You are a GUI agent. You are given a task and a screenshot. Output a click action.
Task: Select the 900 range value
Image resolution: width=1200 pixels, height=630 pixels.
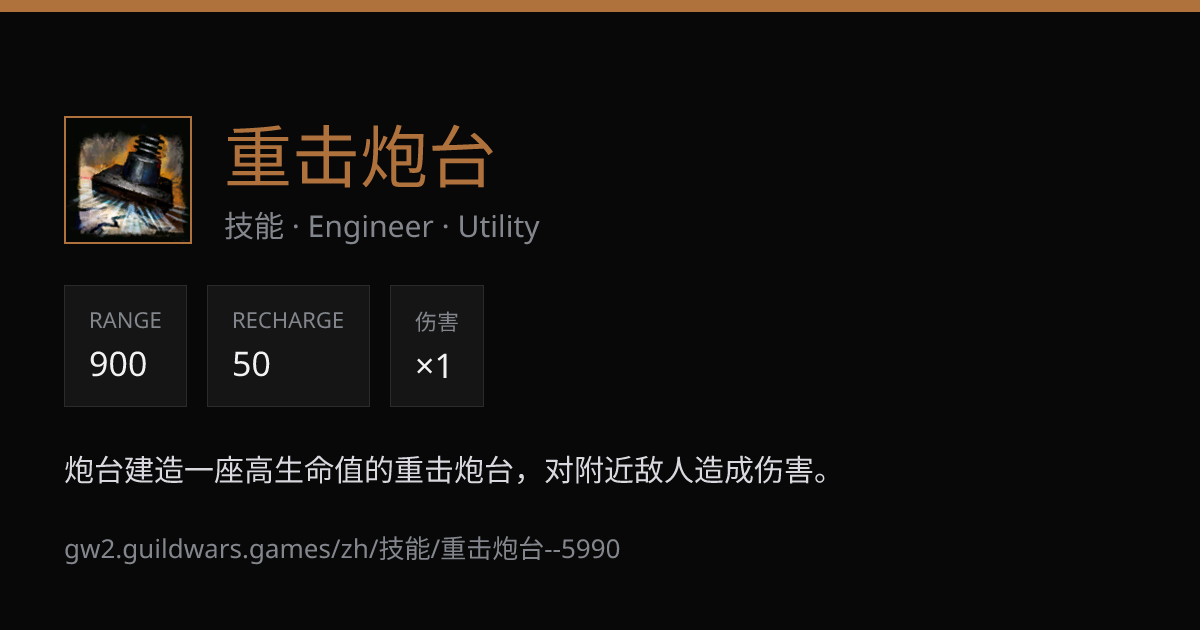pyautogui.click(x=118, y=365)
